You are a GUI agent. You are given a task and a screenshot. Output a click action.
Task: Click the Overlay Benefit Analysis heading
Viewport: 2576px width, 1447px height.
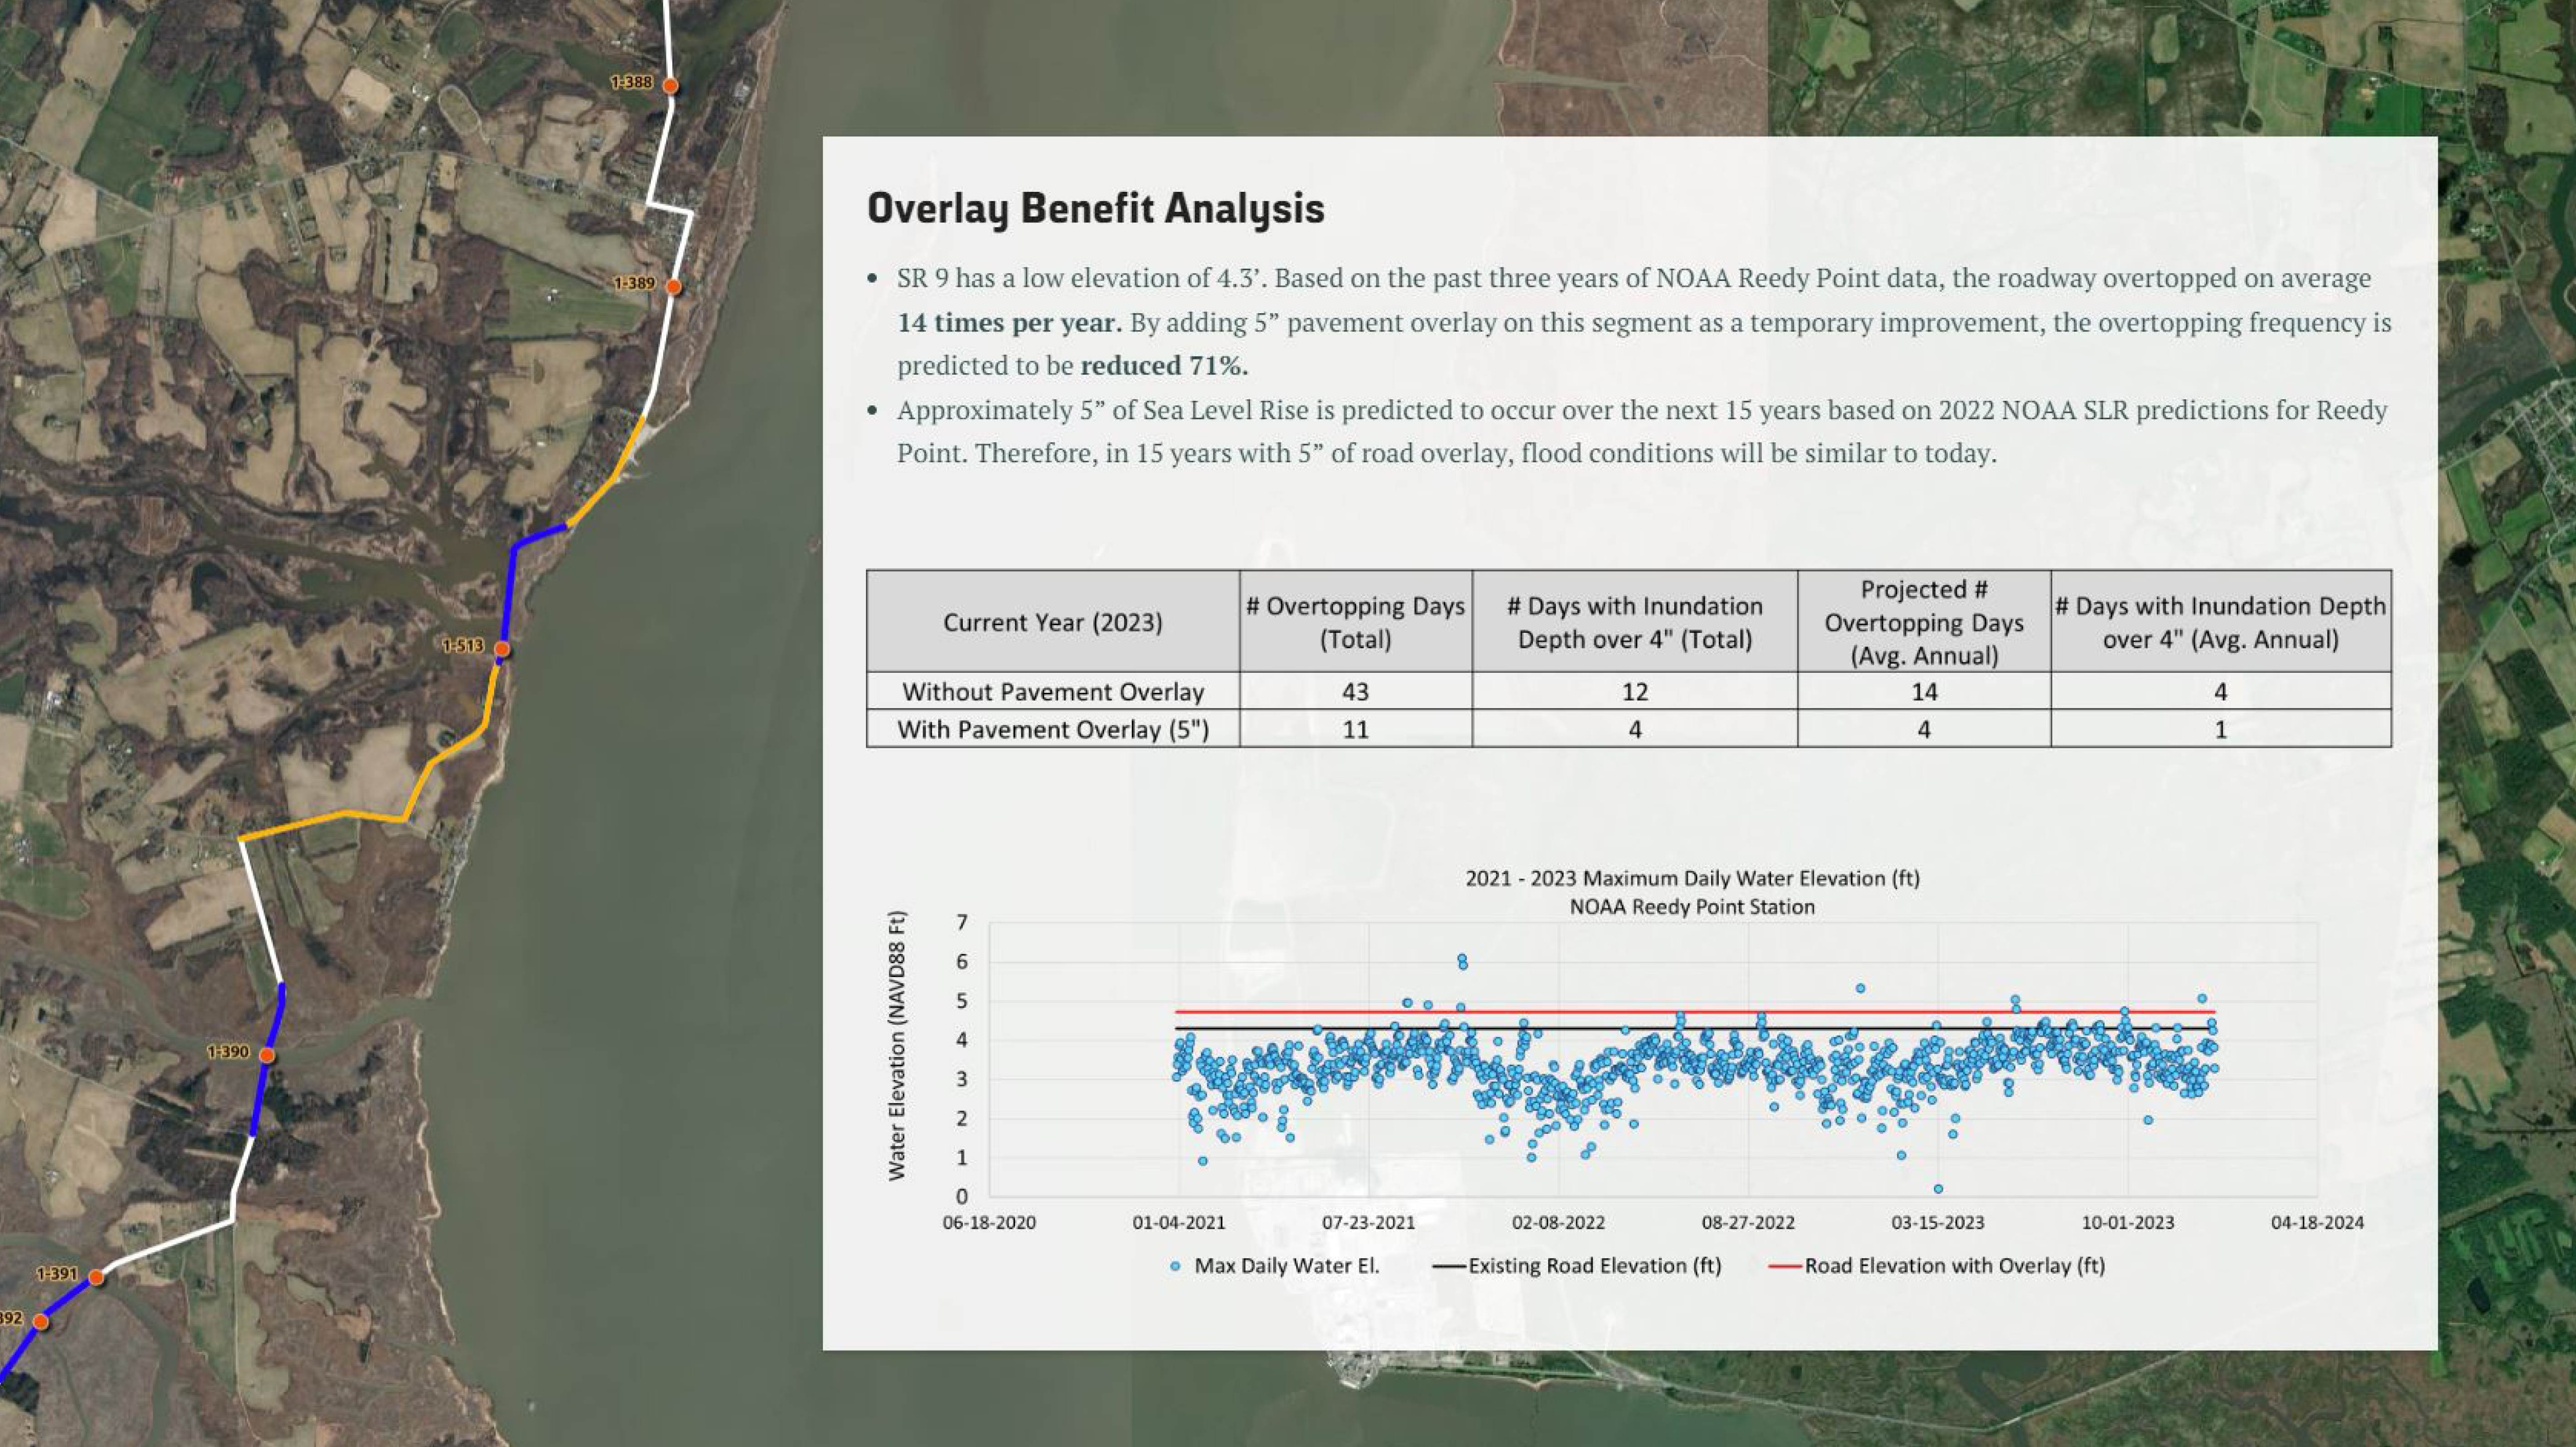coord(1095,208)
